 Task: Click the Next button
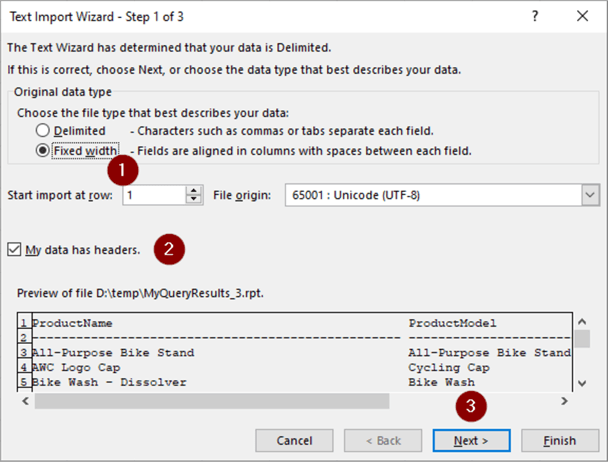[x=471, y=440]
